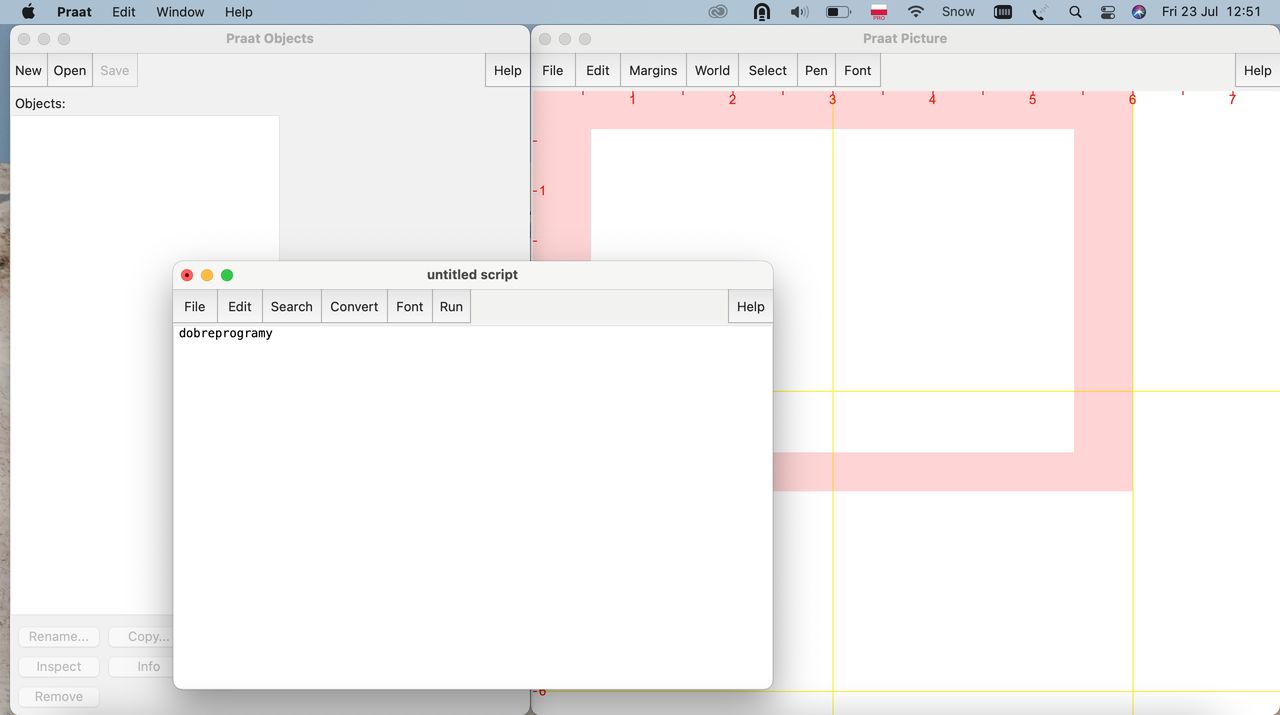This screenshot has width=1280, height=715.
Task: Open the Help menu in the menu bar
Action: (x=239, y=12)
